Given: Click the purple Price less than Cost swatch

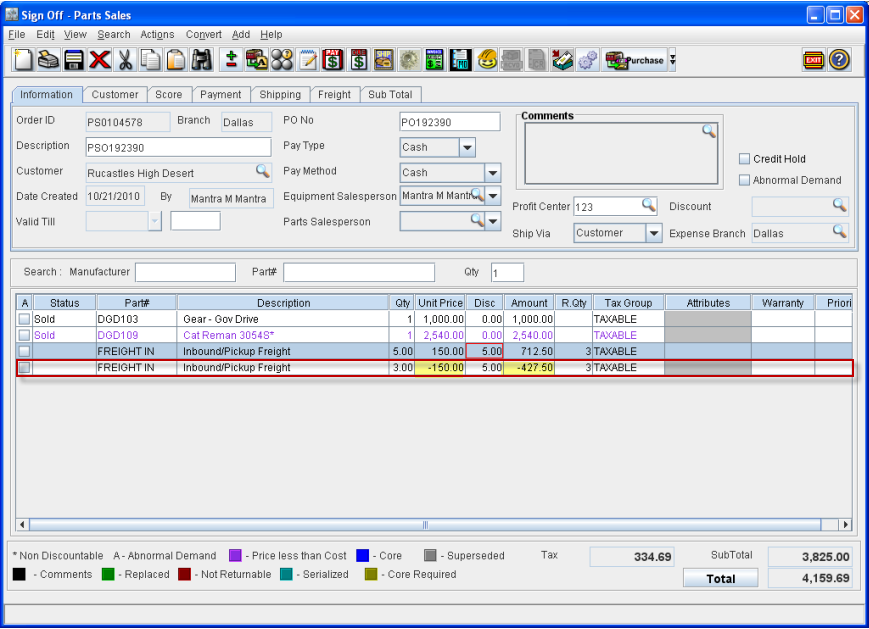Looking at the screenshot, I should (235, 555).
